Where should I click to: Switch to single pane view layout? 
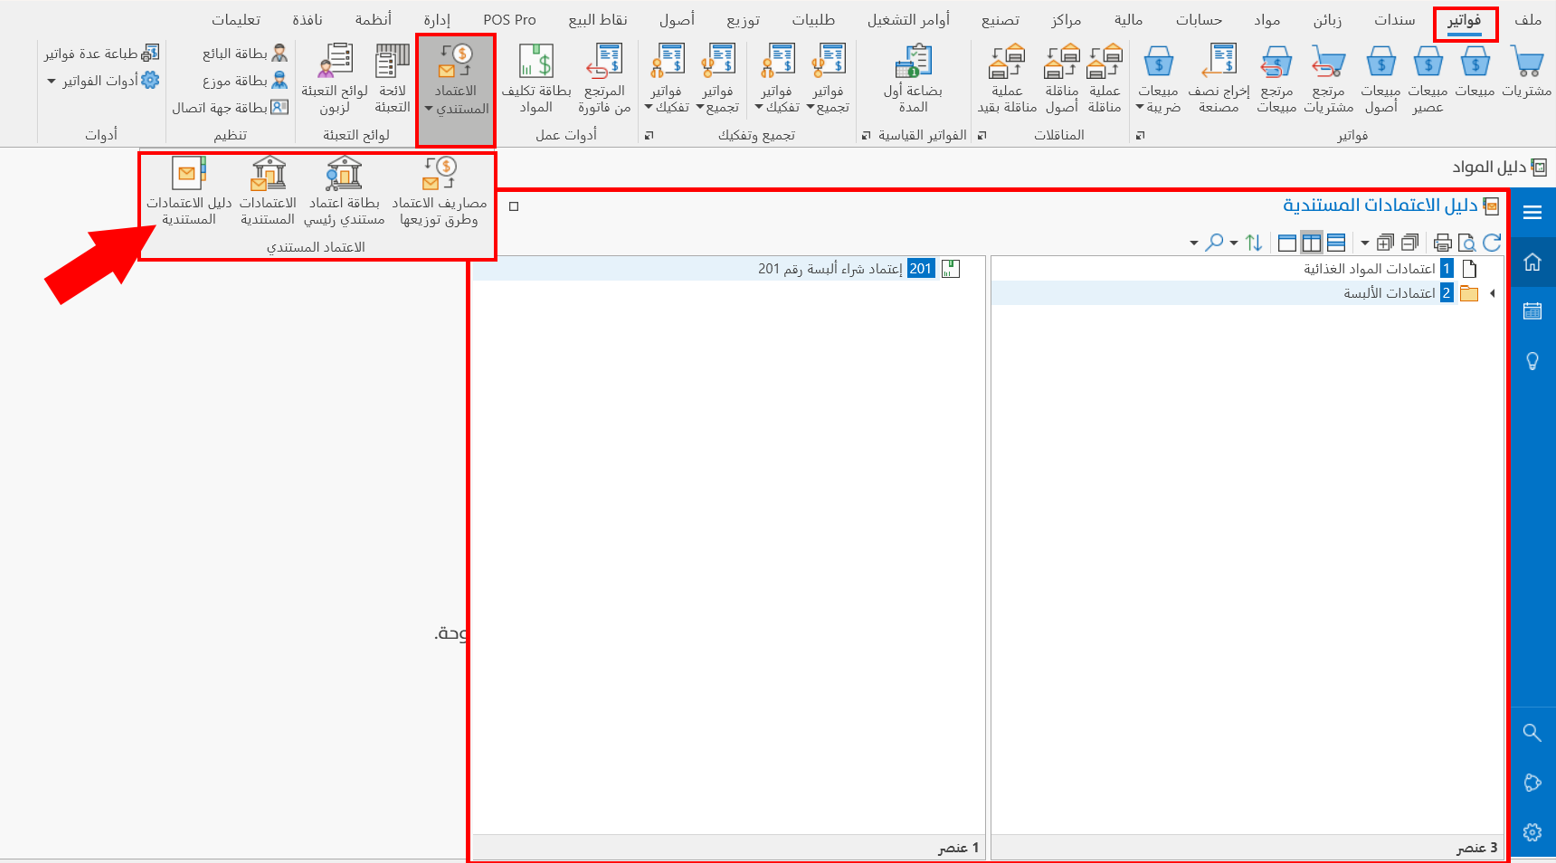1287,242
